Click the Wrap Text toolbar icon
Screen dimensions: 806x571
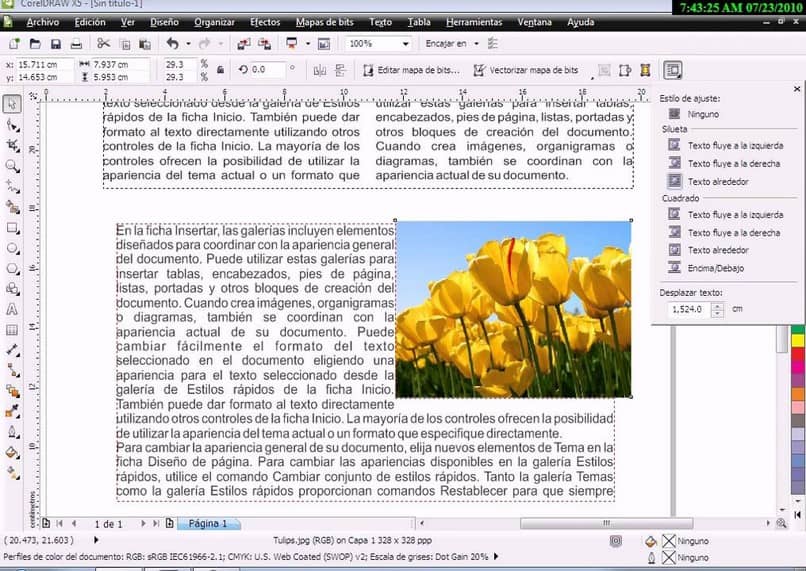coord(672,70)
